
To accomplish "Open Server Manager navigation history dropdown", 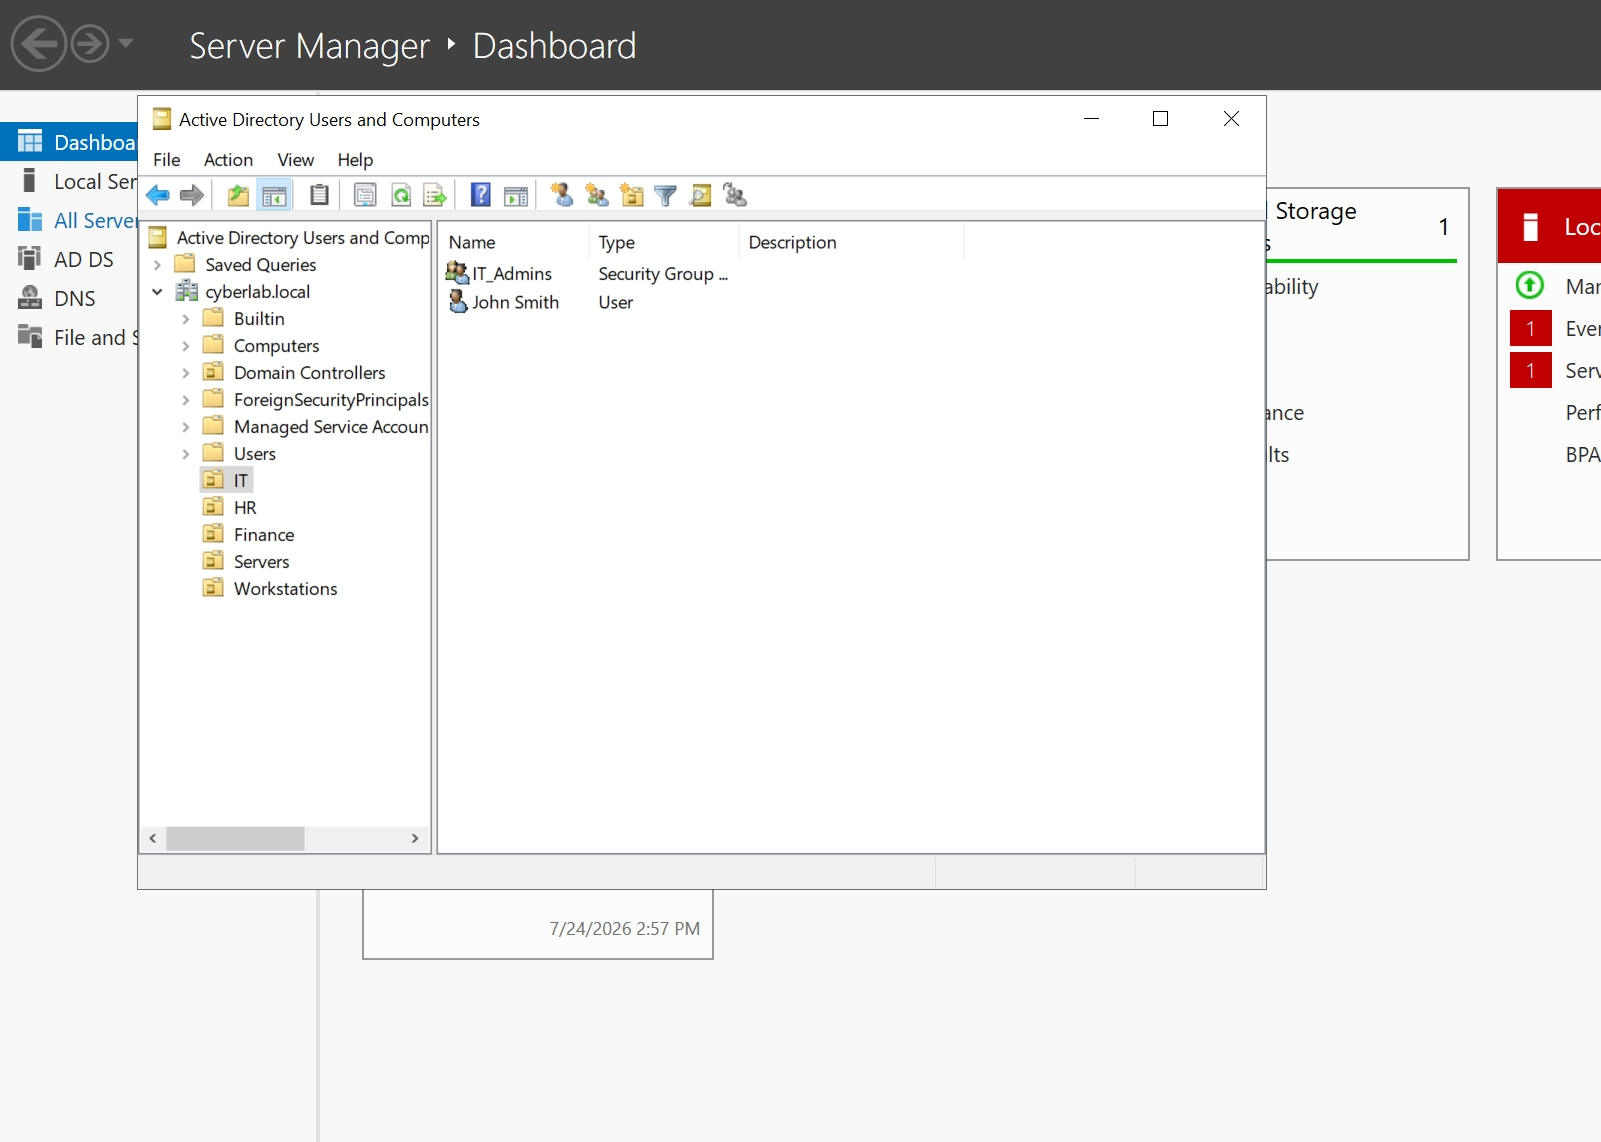I will 126,43.
